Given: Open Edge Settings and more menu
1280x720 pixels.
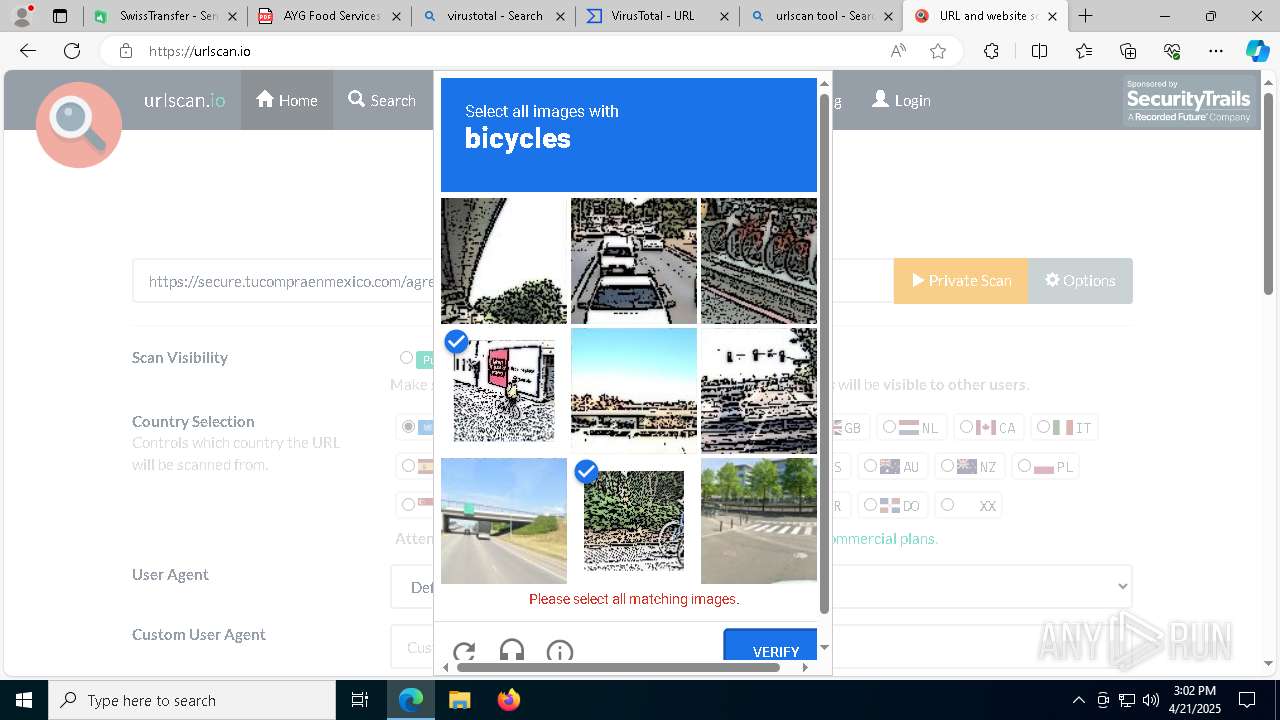Looking at the screenshot, I should click(1216, 51).
